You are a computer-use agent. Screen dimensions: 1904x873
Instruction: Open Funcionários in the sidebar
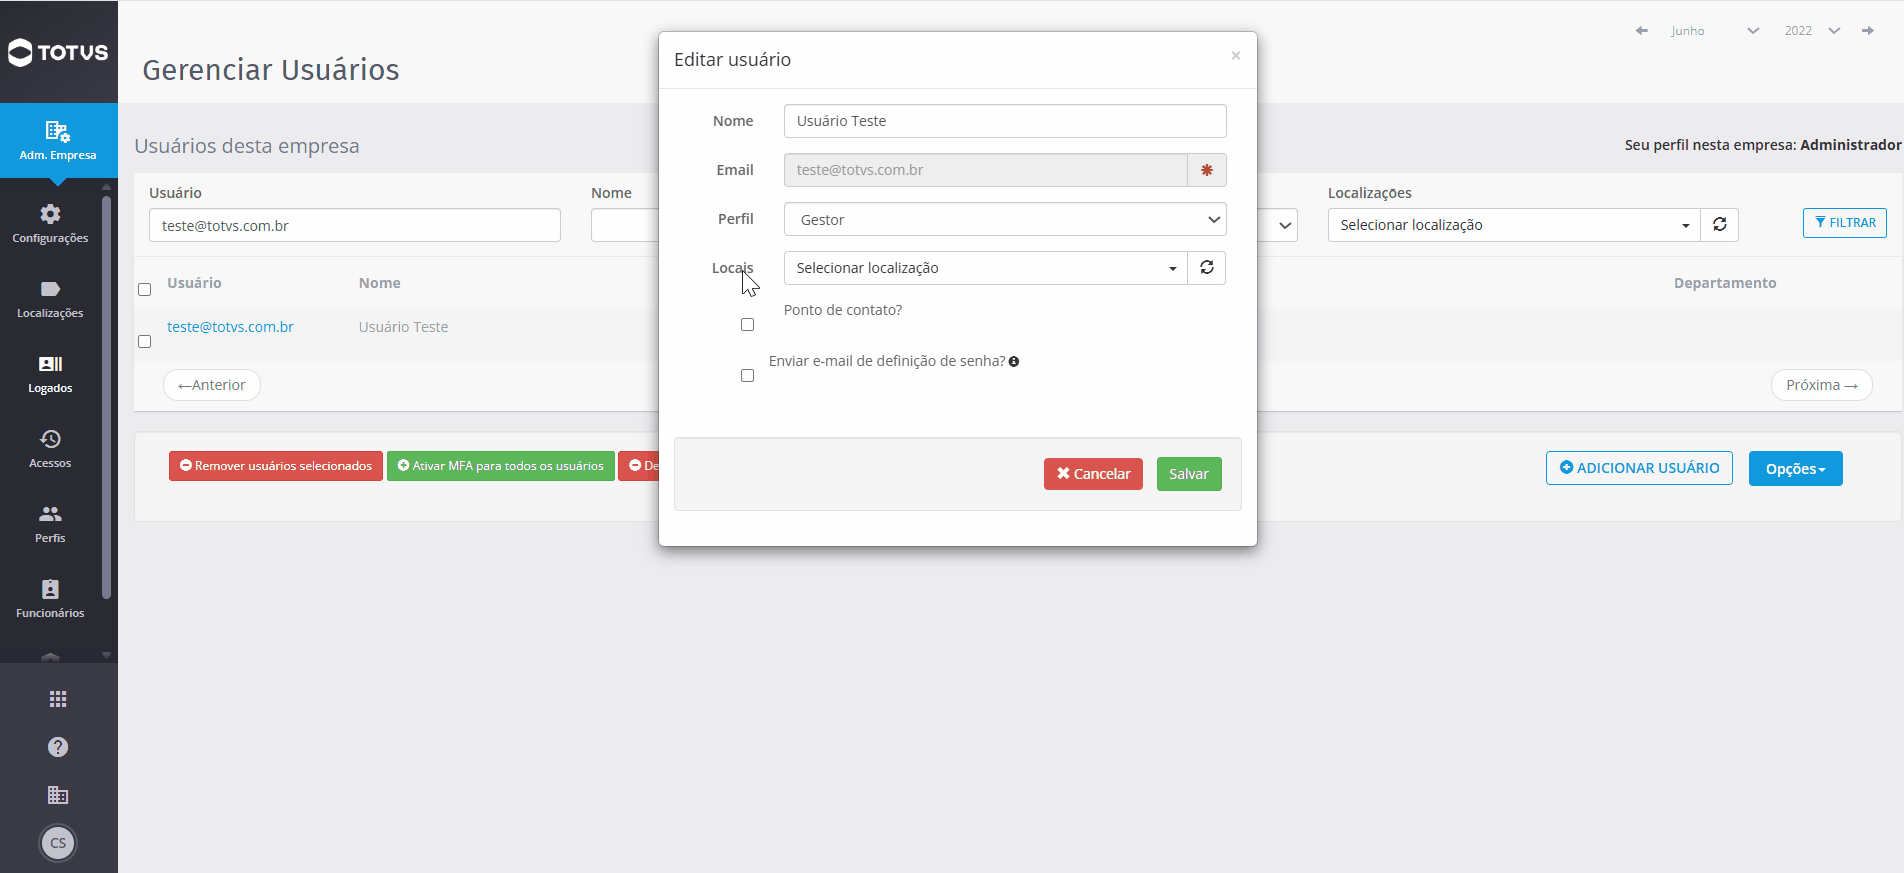coord(50,599)
